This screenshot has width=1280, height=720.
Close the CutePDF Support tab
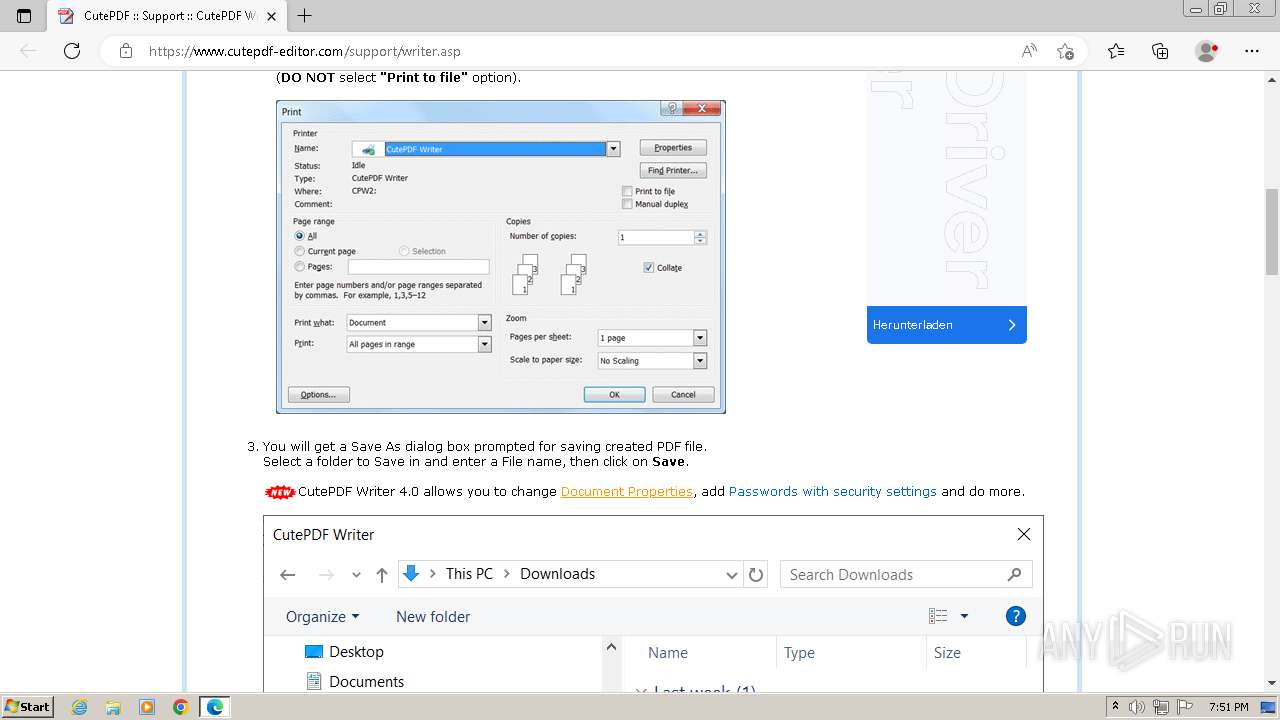pyautogui.click(x=273, y=15)
